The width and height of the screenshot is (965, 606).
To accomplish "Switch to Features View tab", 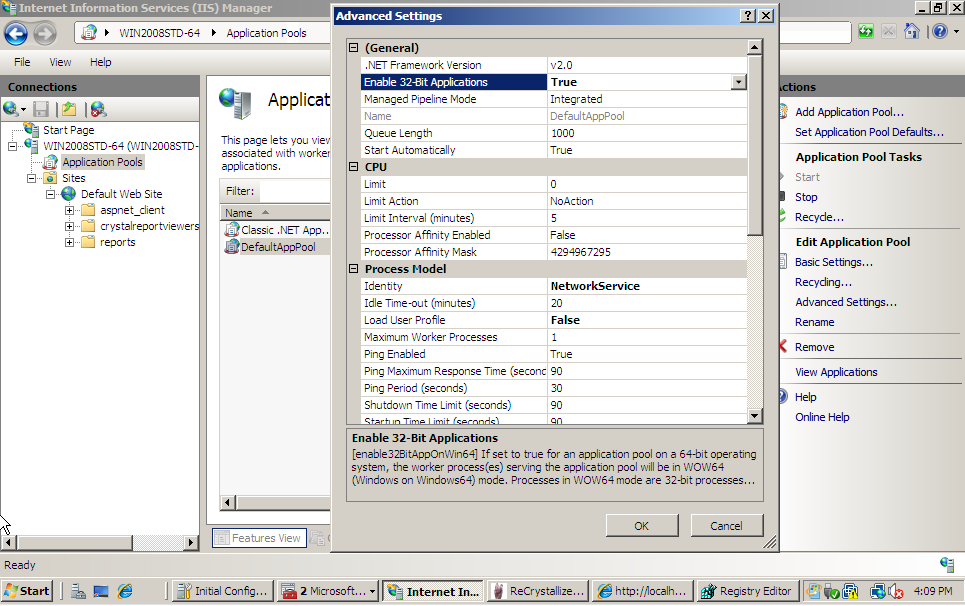I will pyautogui.click(x=260, y=538).
